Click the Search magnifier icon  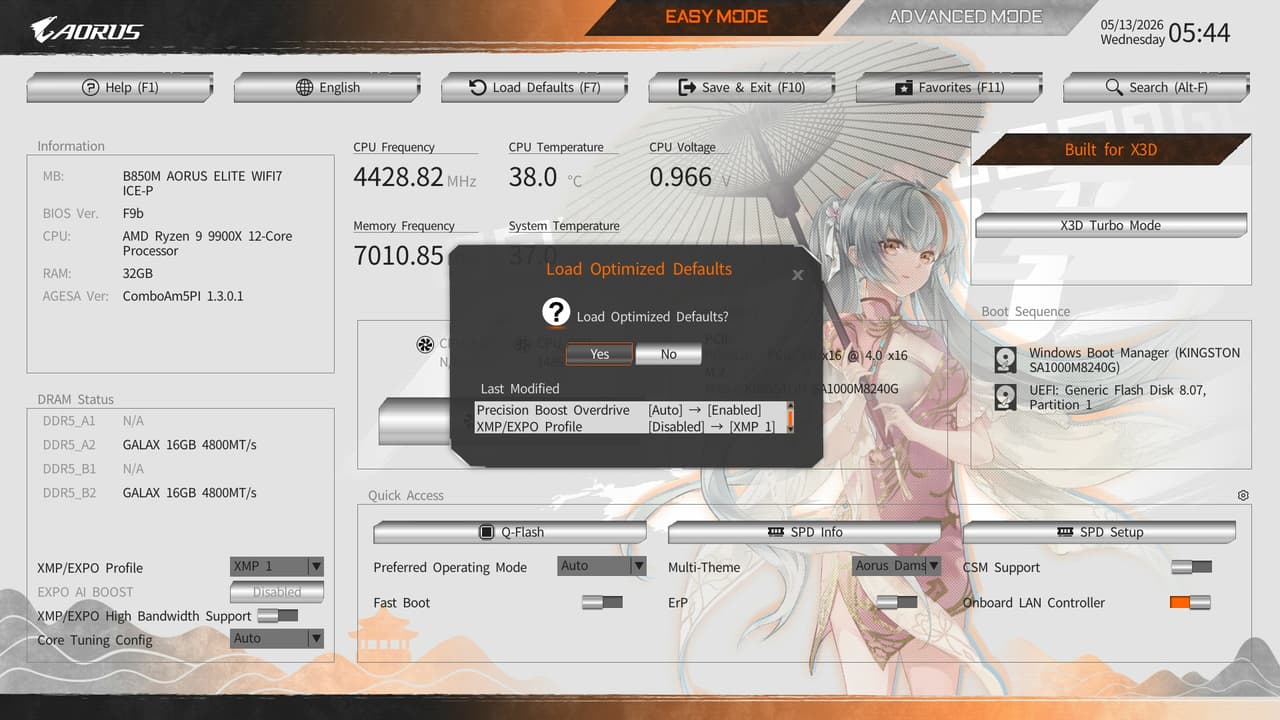click(x=1114, y=88)
